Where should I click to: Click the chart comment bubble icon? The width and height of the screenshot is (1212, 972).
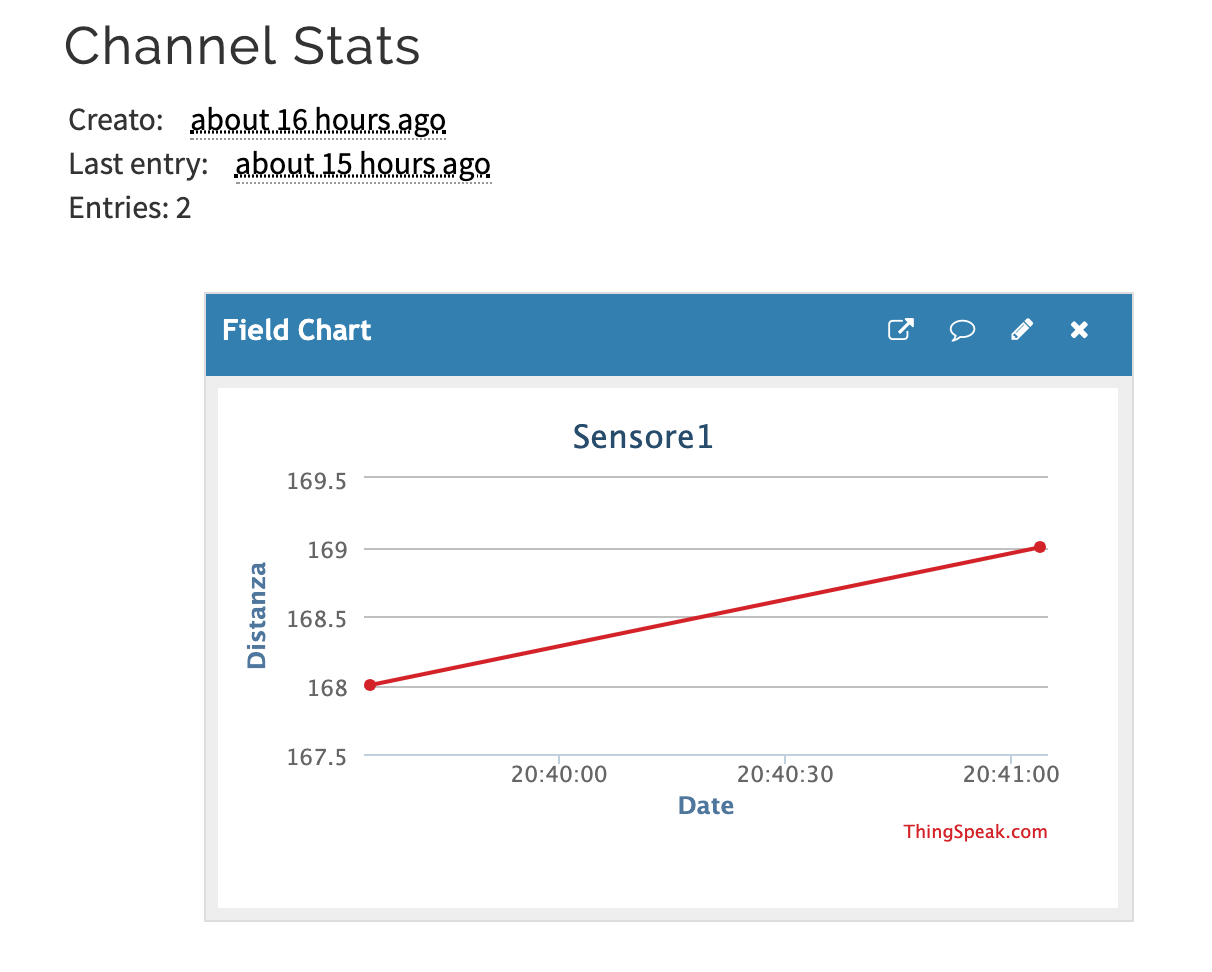tap(962, 330)
